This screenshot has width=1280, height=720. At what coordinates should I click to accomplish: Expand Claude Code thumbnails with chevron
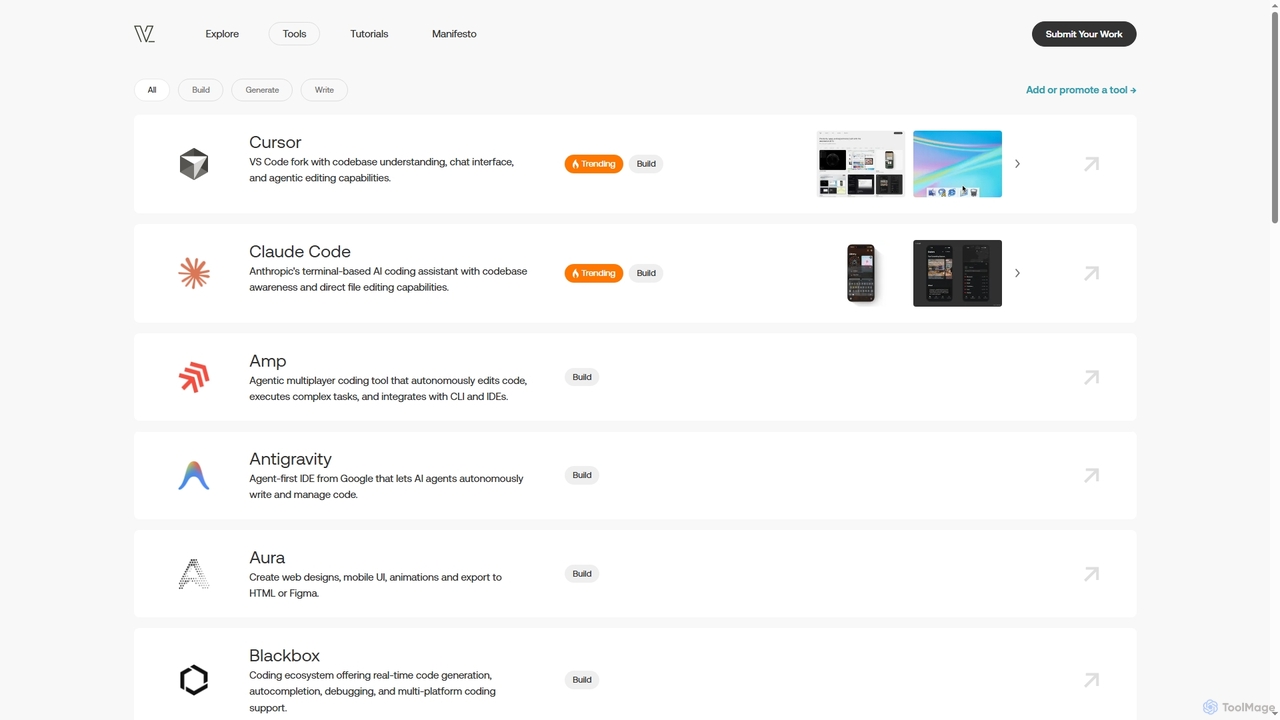(1017, 273)
